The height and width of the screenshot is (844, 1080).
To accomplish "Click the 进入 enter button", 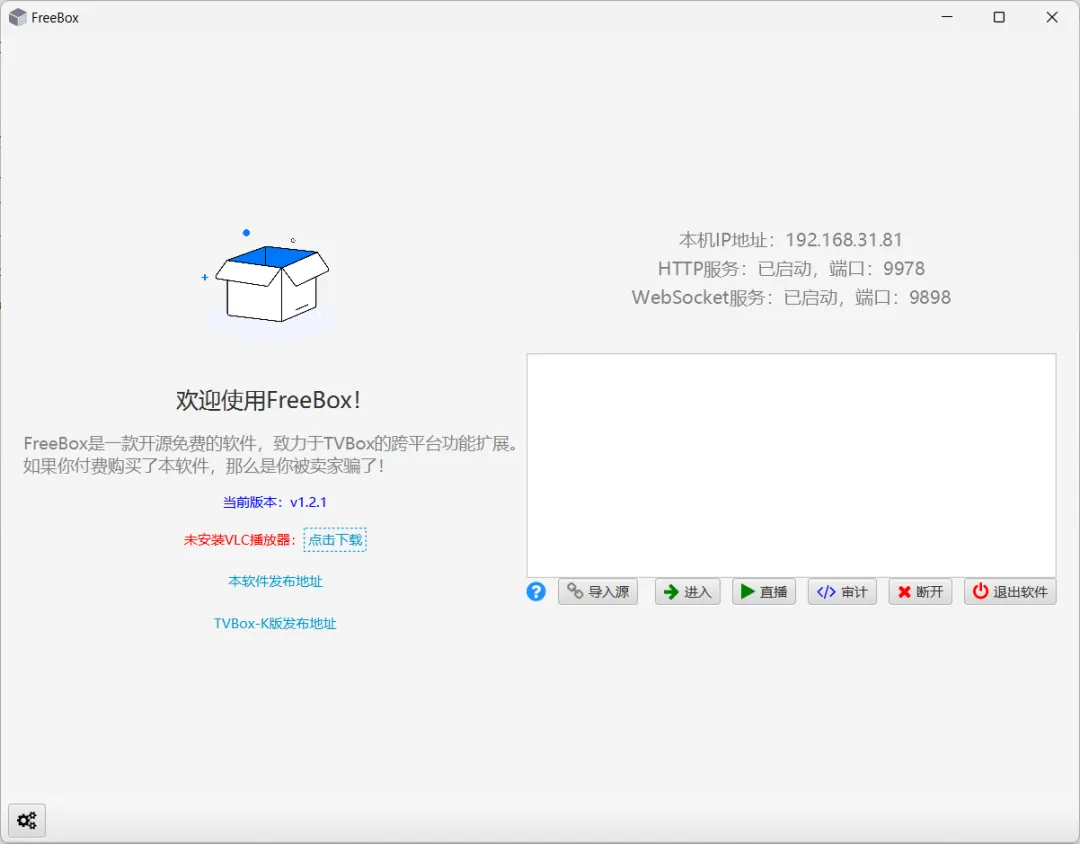I will [687, 592].
